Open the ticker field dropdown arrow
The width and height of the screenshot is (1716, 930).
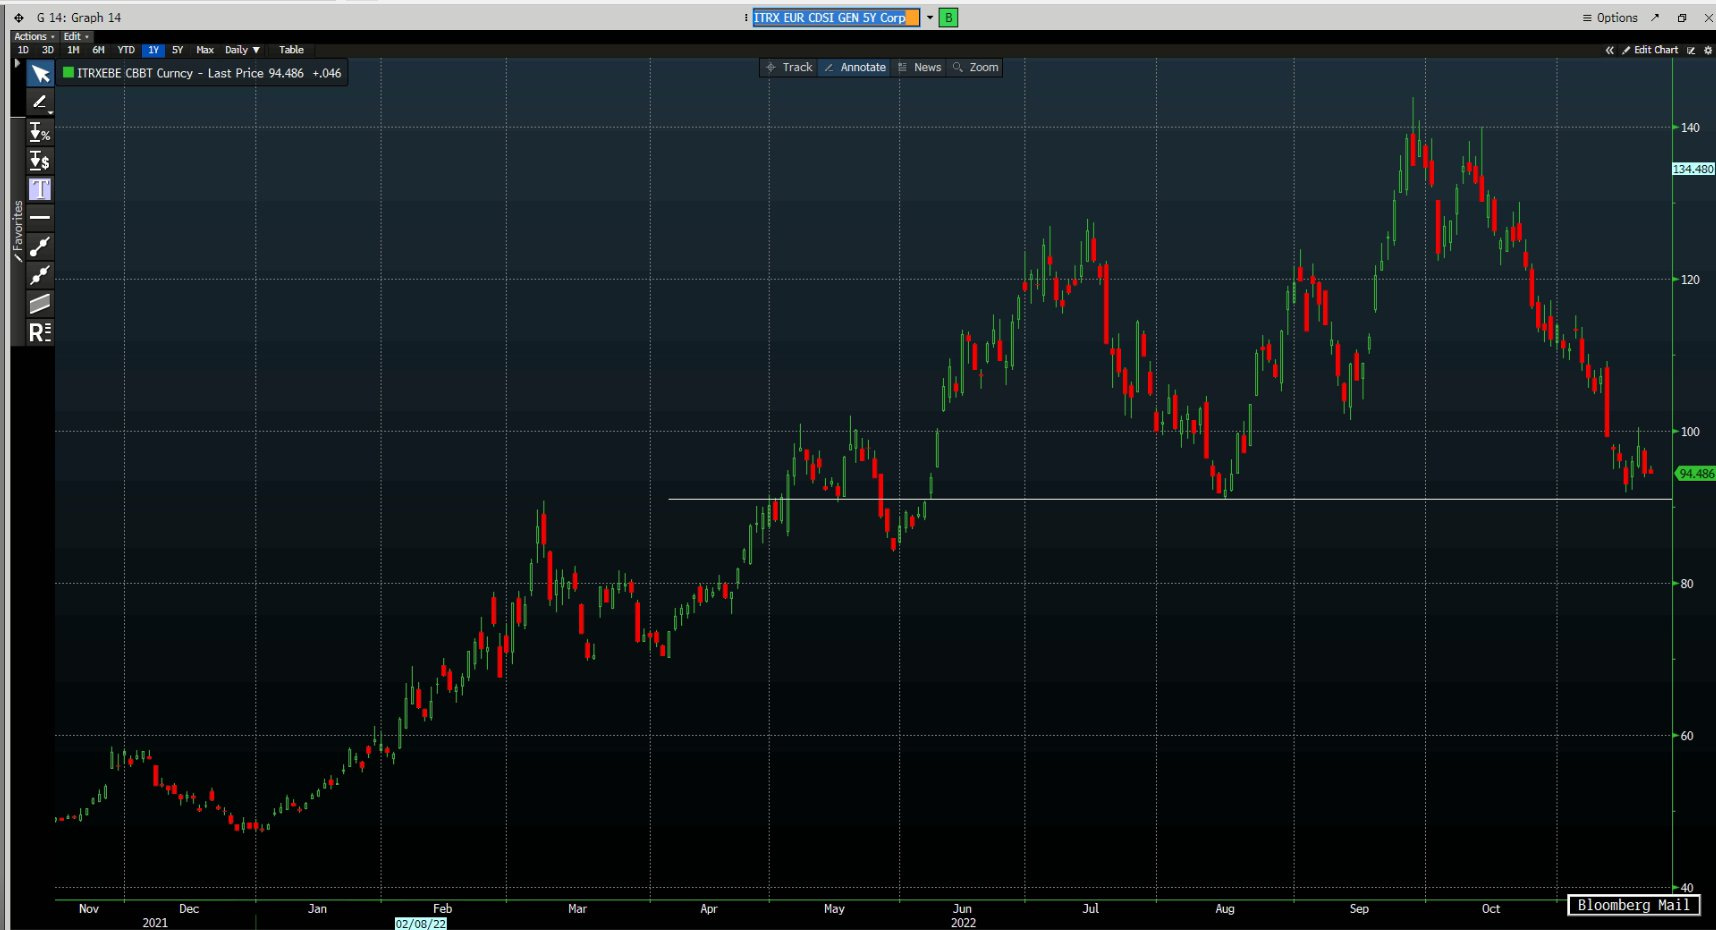(x=930, y=17)
